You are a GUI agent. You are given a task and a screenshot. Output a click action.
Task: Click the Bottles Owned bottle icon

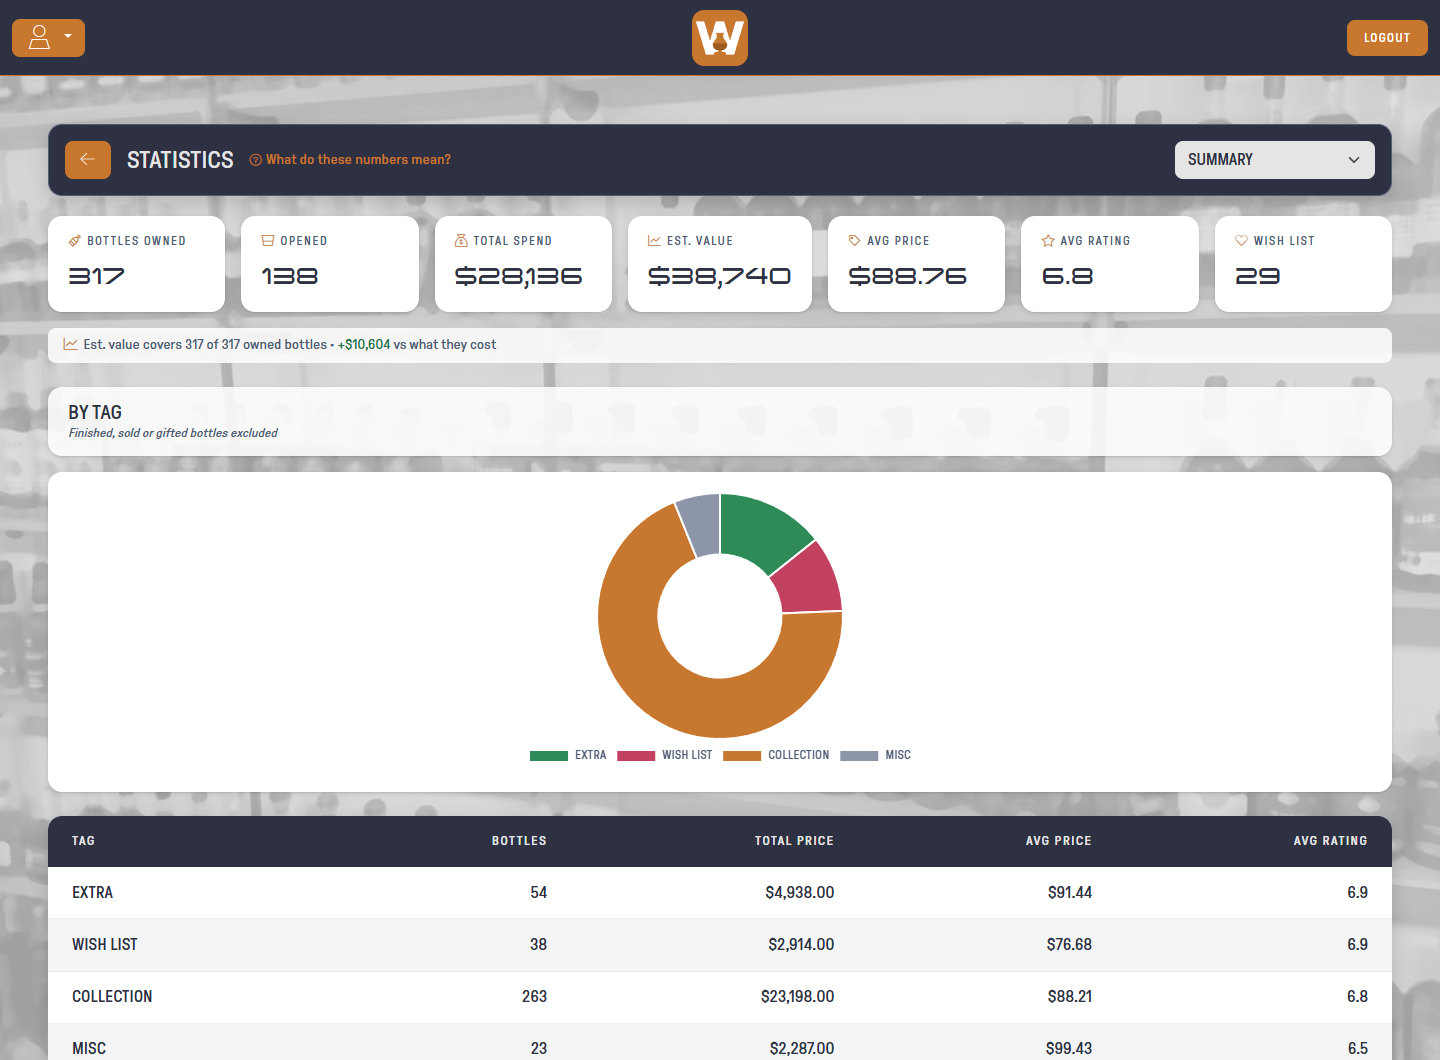coord(75,241)
